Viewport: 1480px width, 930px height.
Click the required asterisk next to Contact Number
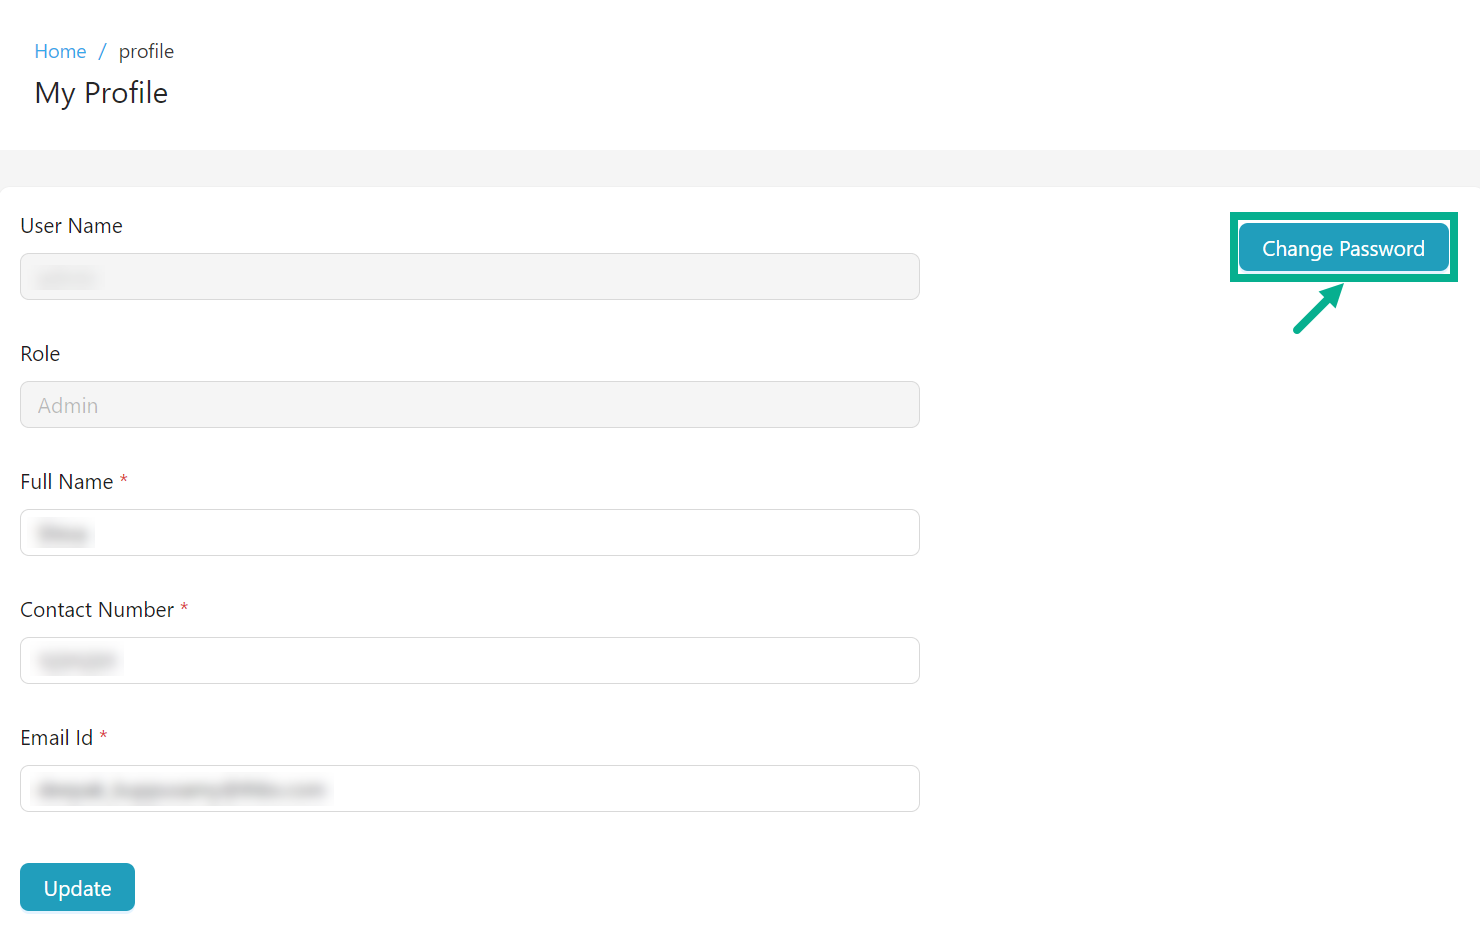click(x=184, y=608)
